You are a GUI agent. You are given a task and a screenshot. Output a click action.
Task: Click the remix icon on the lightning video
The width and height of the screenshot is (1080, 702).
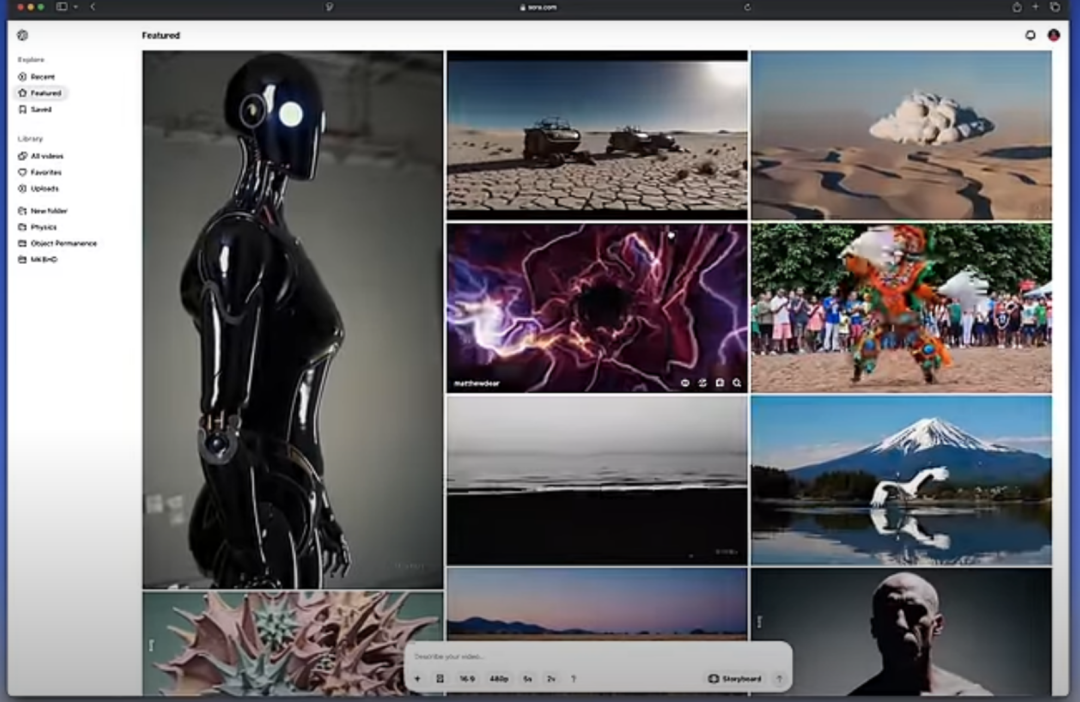tap(702, 383)
